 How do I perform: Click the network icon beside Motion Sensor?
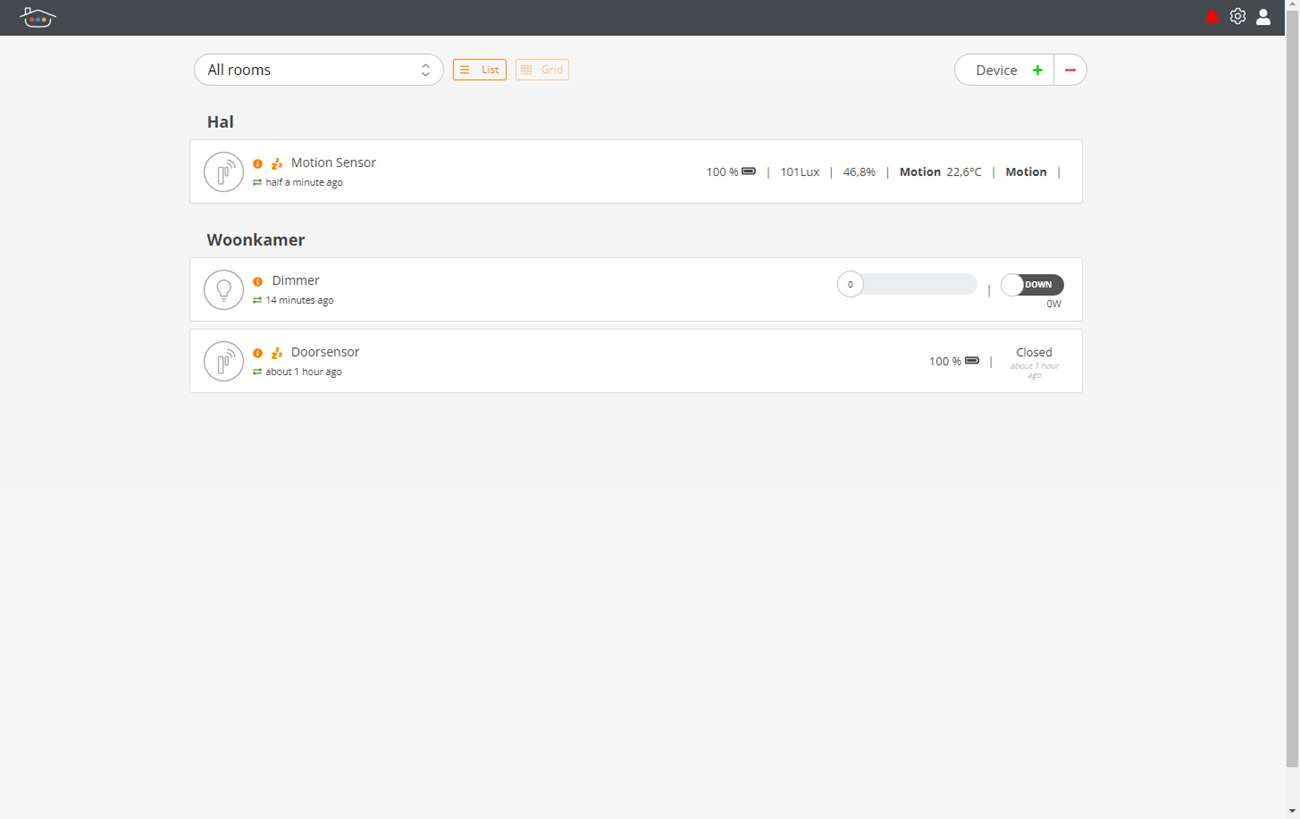tap(277, 164)
